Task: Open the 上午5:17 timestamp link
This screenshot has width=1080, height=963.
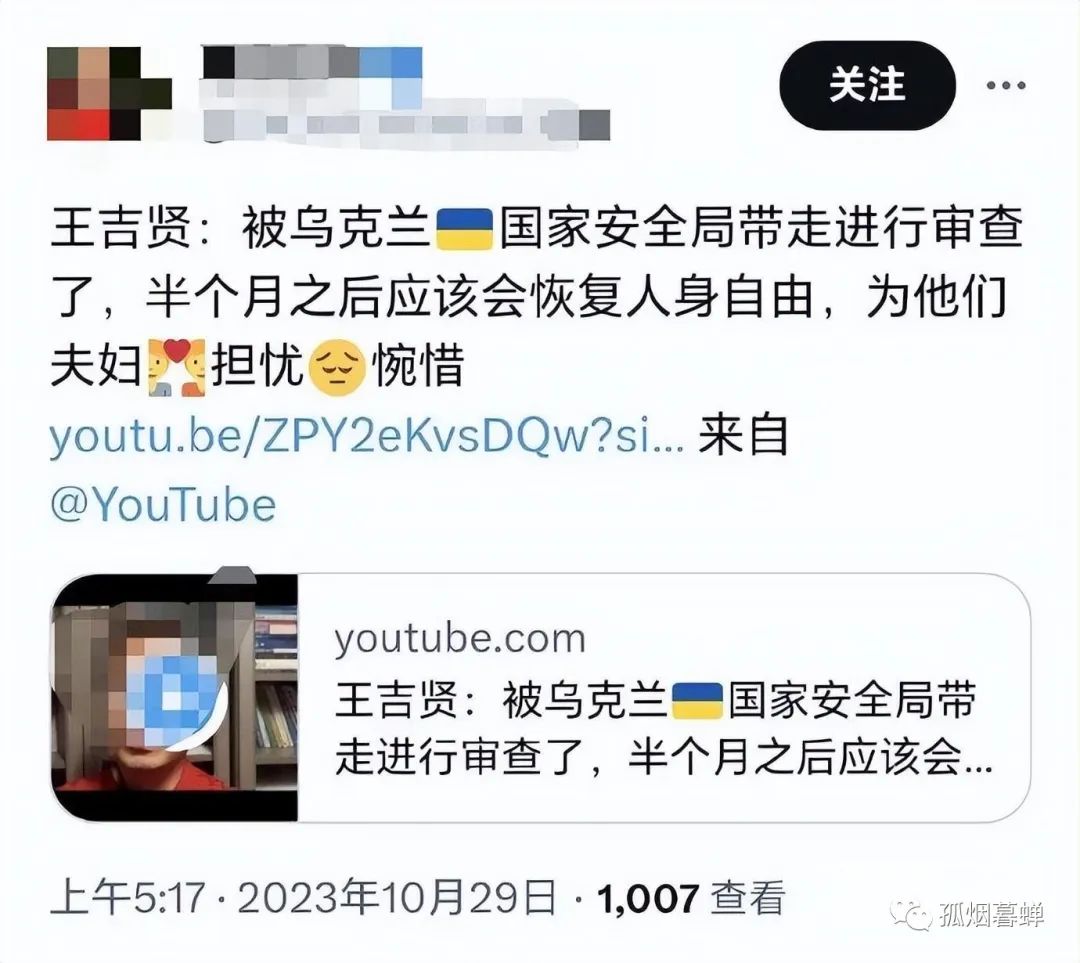Action: (x=128, y=898)
